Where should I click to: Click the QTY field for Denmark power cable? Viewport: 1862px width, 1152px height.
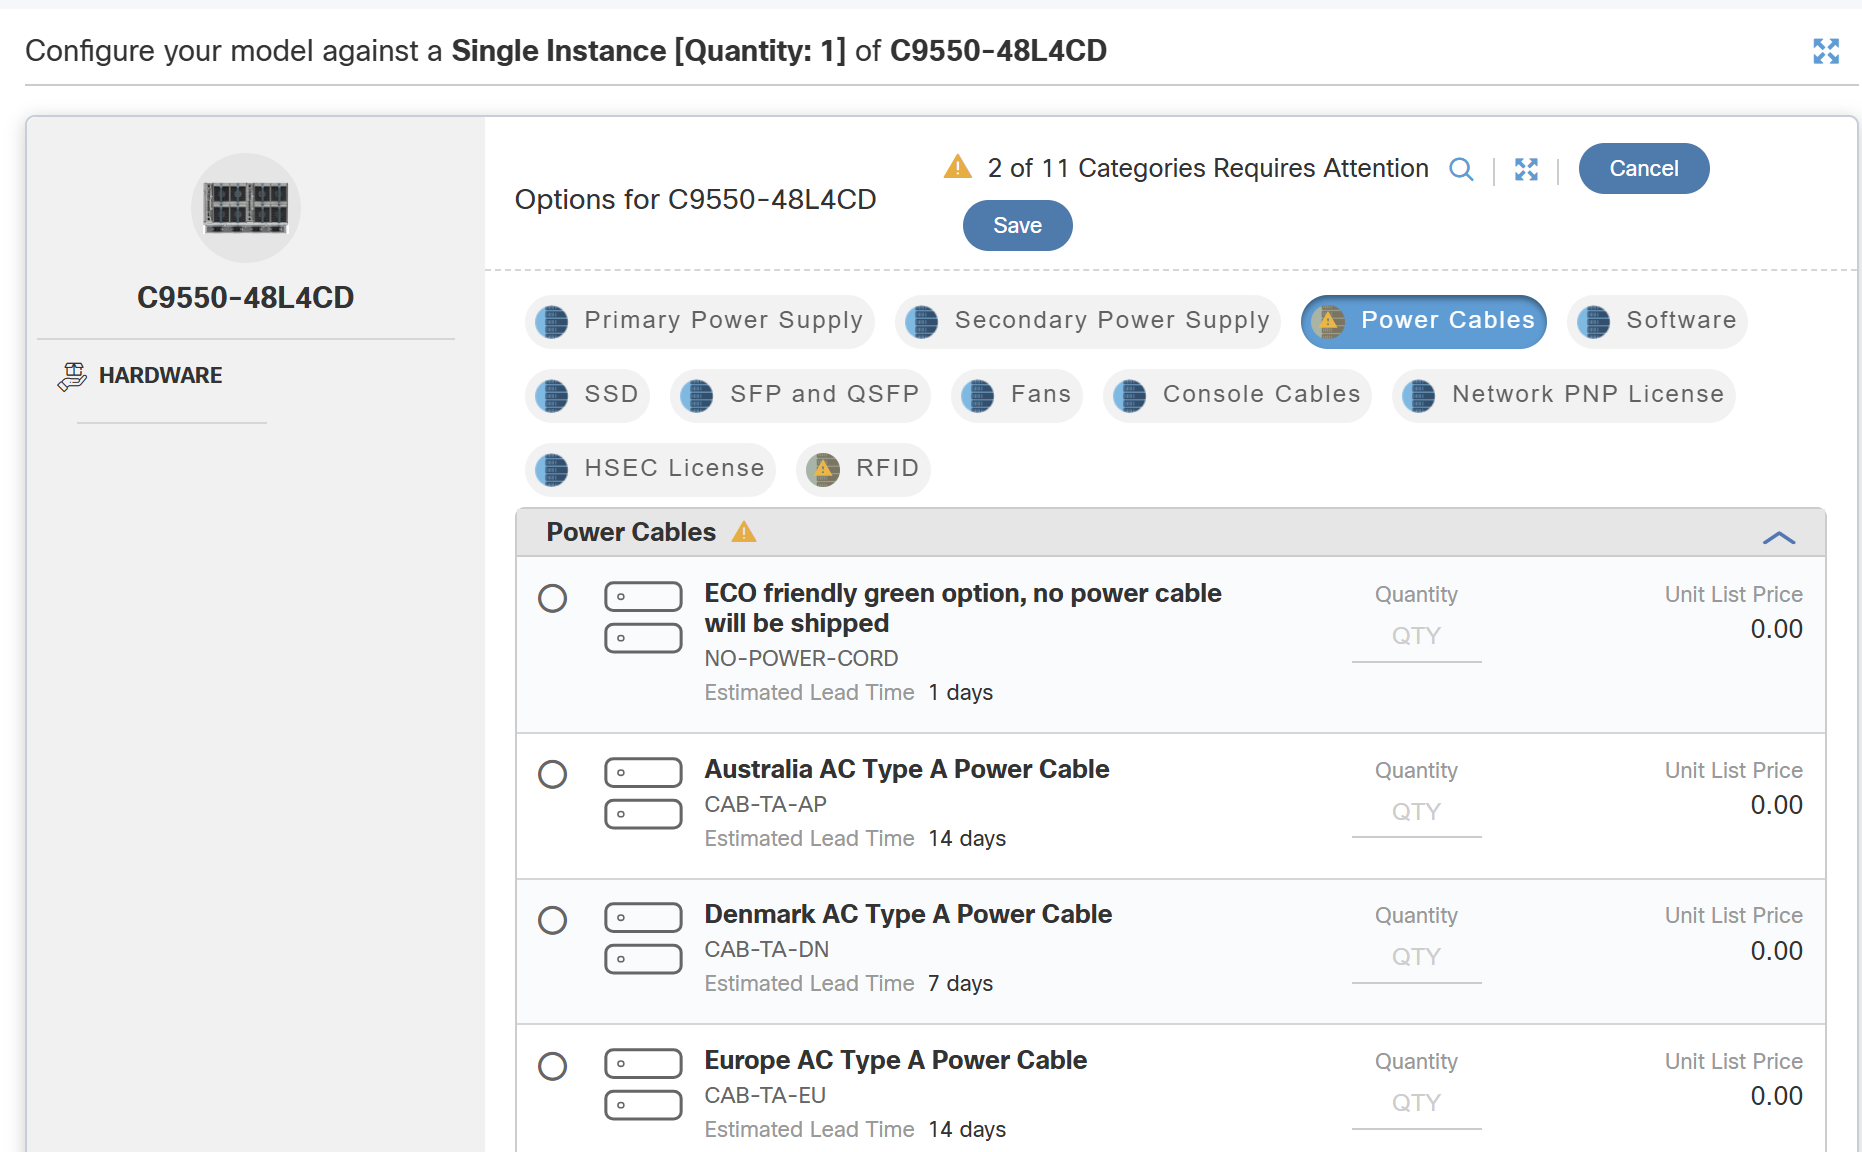1416,958
